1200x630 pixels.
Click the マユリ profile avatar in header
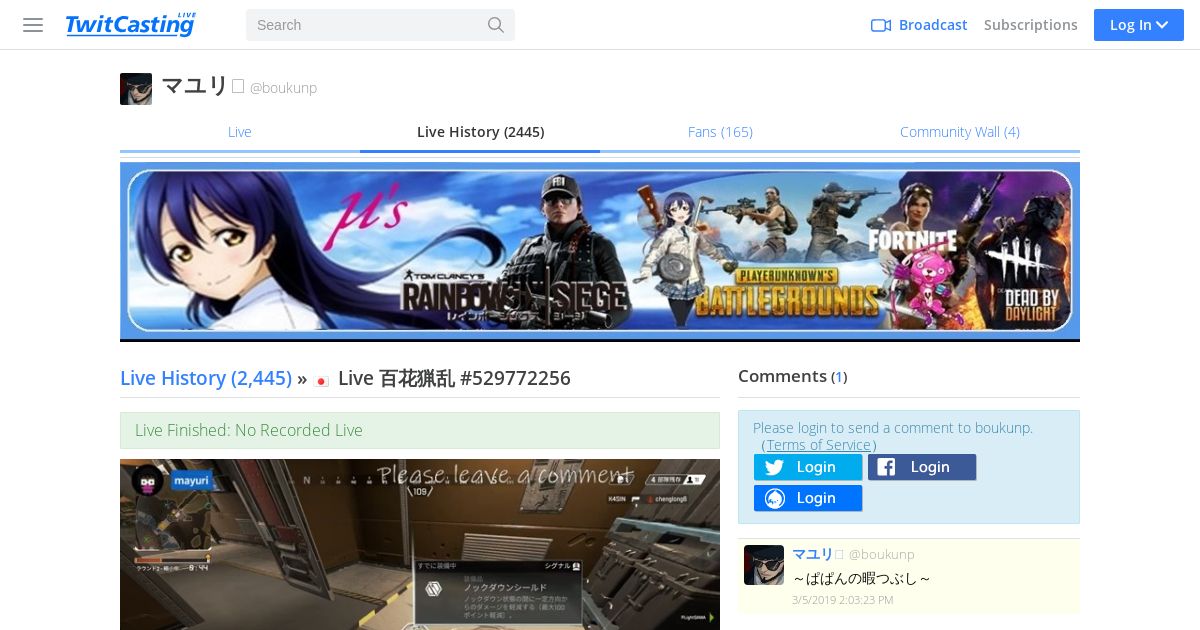coord(136,89)
